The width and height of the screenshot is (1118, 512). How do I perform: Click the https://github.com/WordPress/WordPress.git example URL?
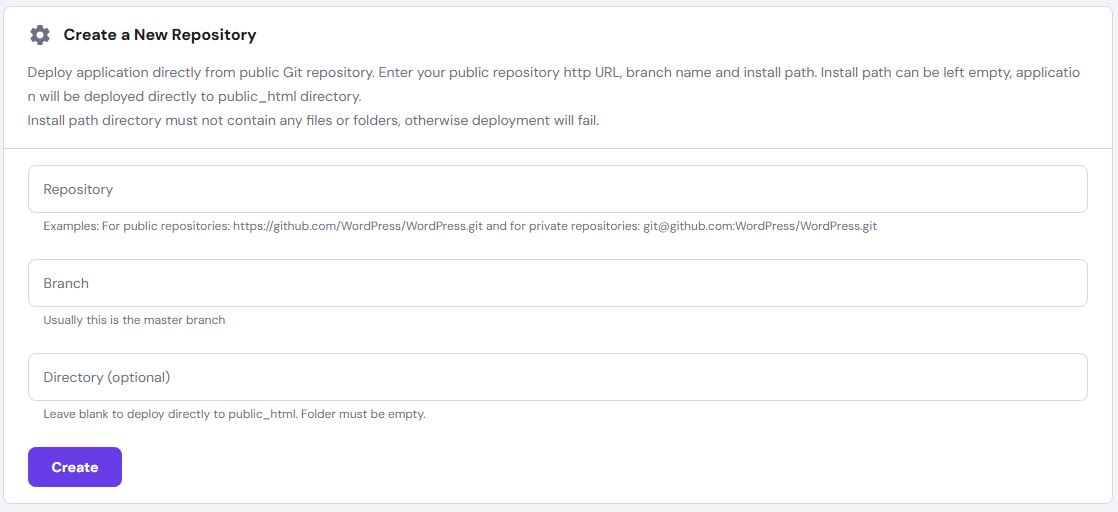point(358,226)
